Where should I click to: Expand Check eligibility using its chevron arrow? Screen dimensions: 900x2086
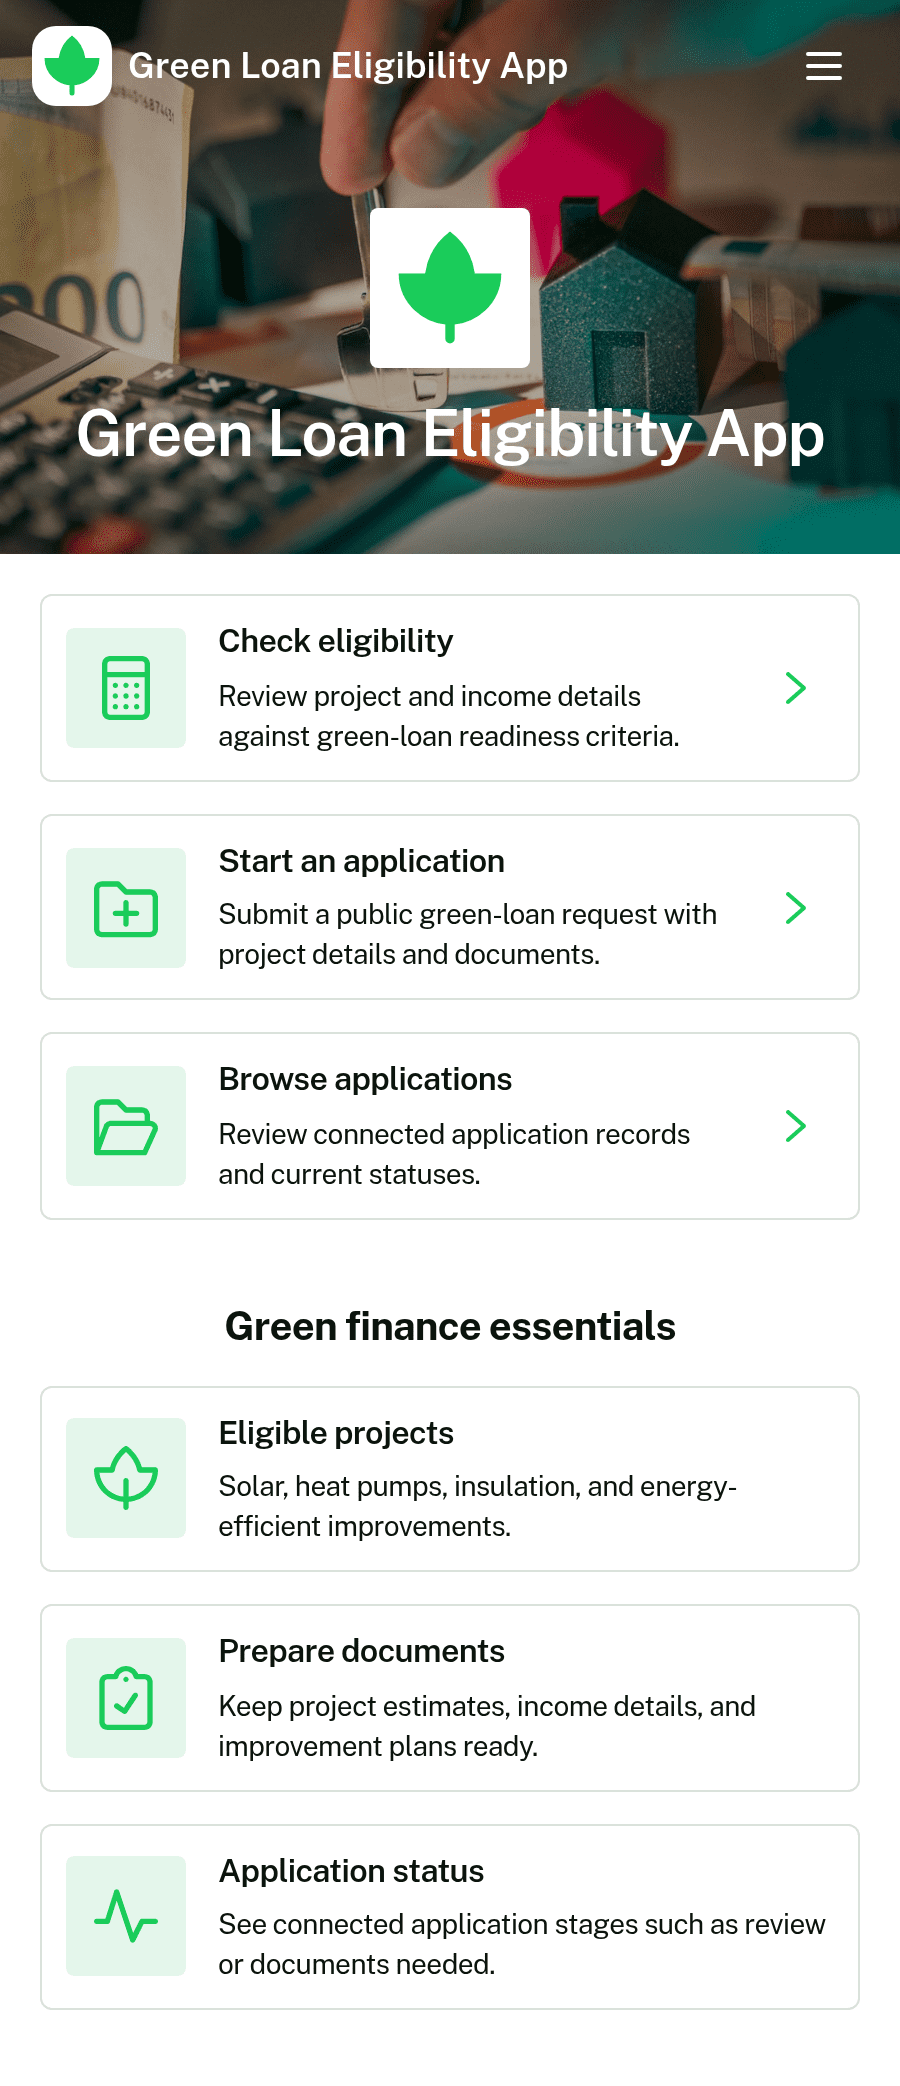pos(796,688)
